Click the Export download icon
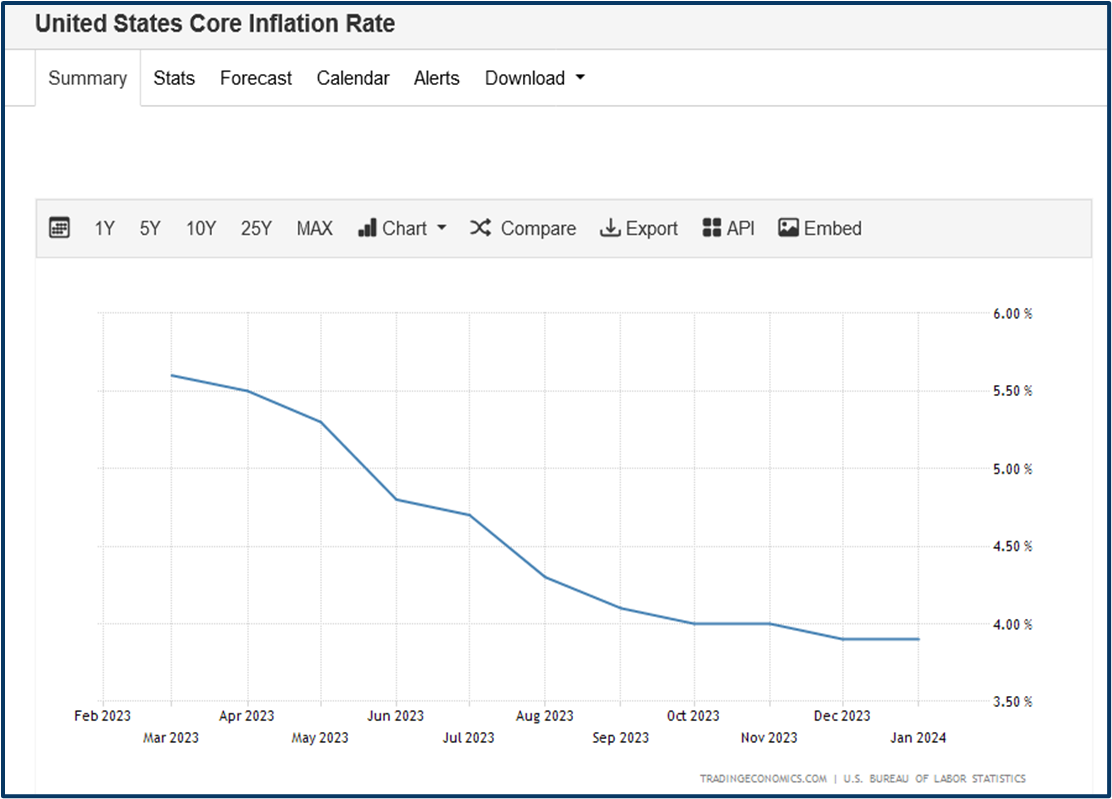The height and width of the screenshot is (799, 1112). [x=609, y=228]
